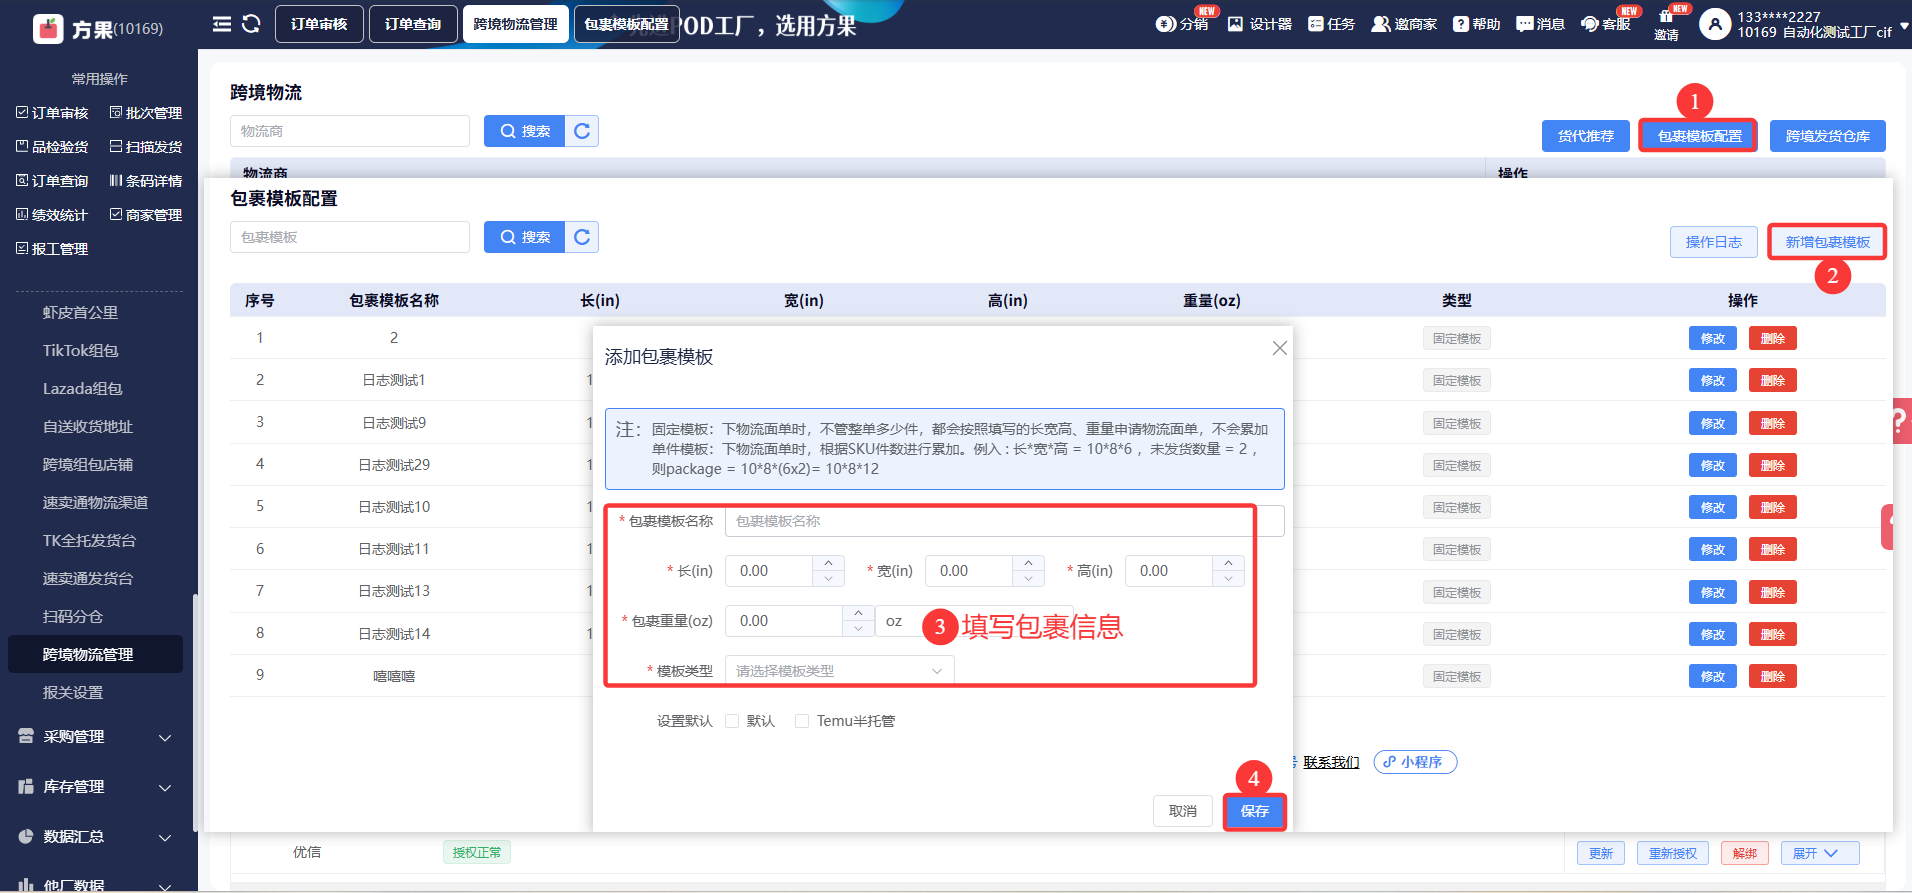This screenshot has width=1912, height=893.
Task: Click the user avatar icon
Action: [x=1715, y=24]
